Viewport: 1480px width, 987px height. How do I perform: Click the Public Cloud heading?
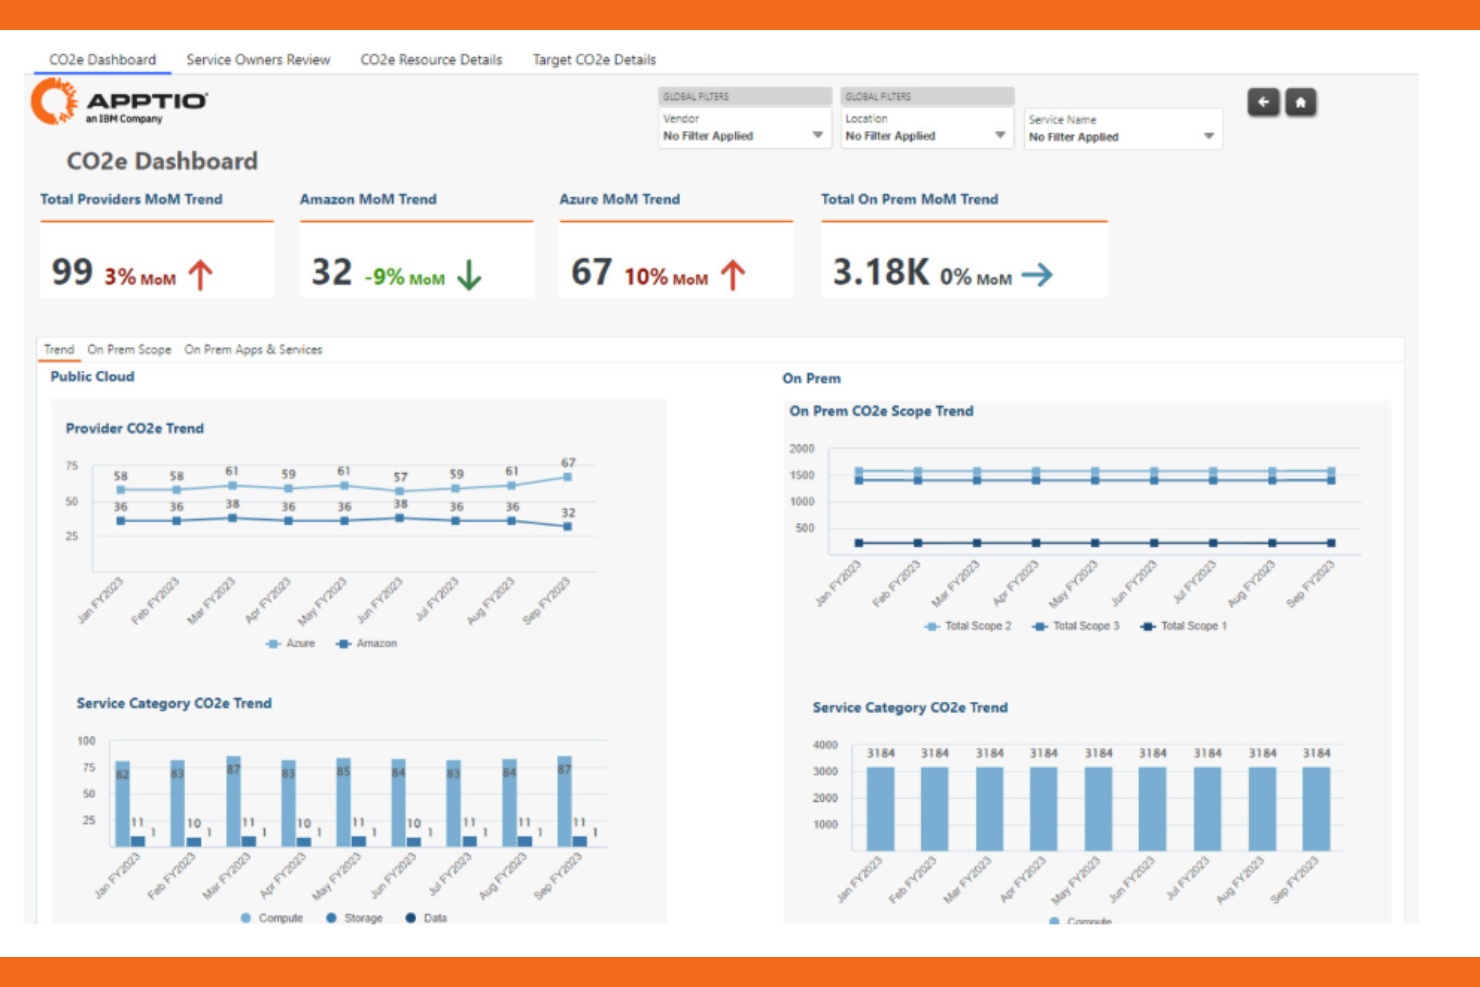(x=92, y=376)
